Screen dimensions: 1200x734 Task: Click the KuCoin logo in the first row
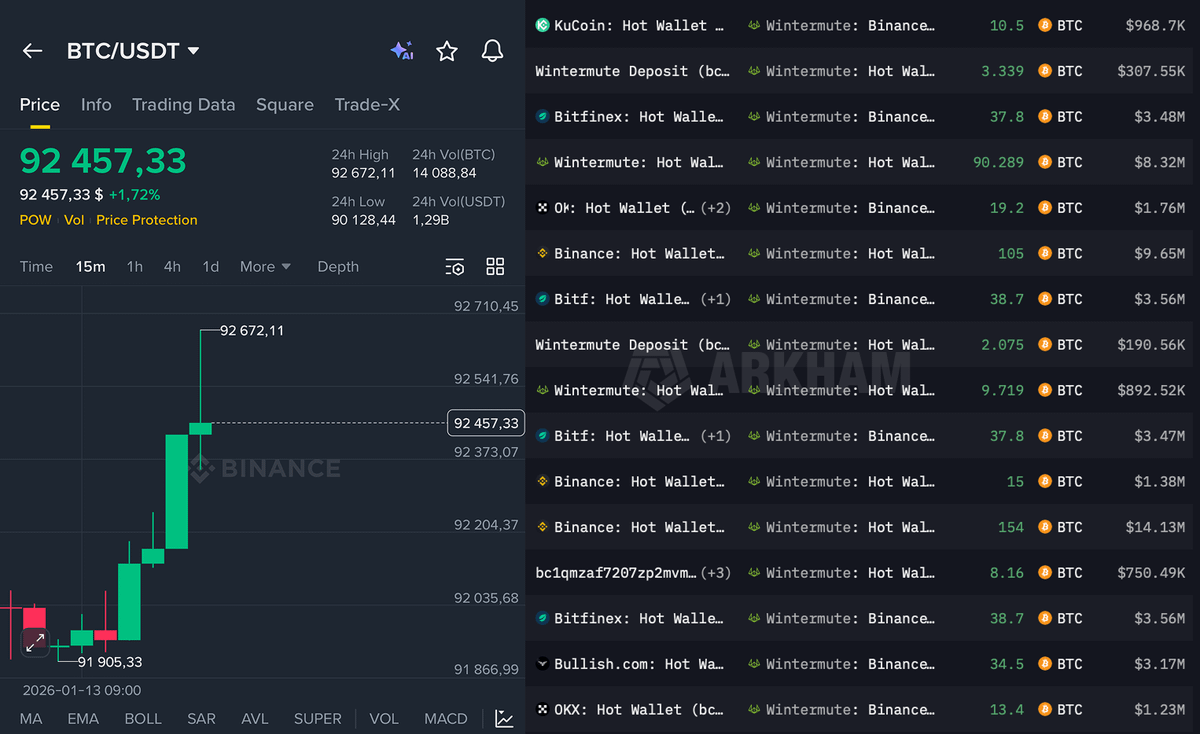click(543, 25)
